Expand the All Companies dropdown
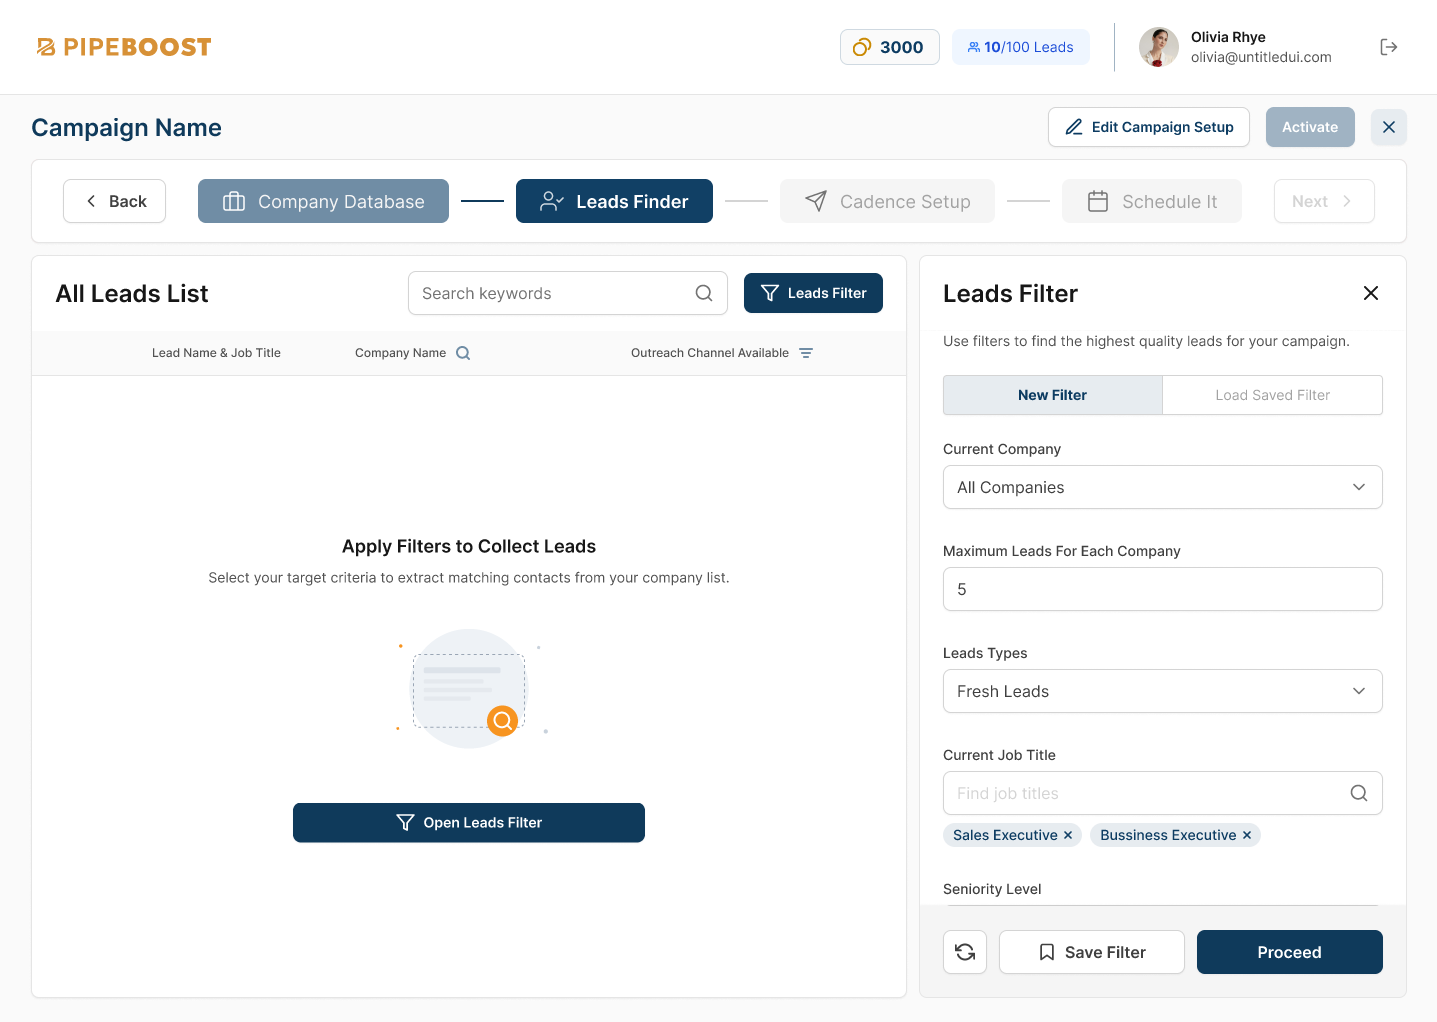The width and height of the screenshot is (1437, 1022). click(1163, 487)
